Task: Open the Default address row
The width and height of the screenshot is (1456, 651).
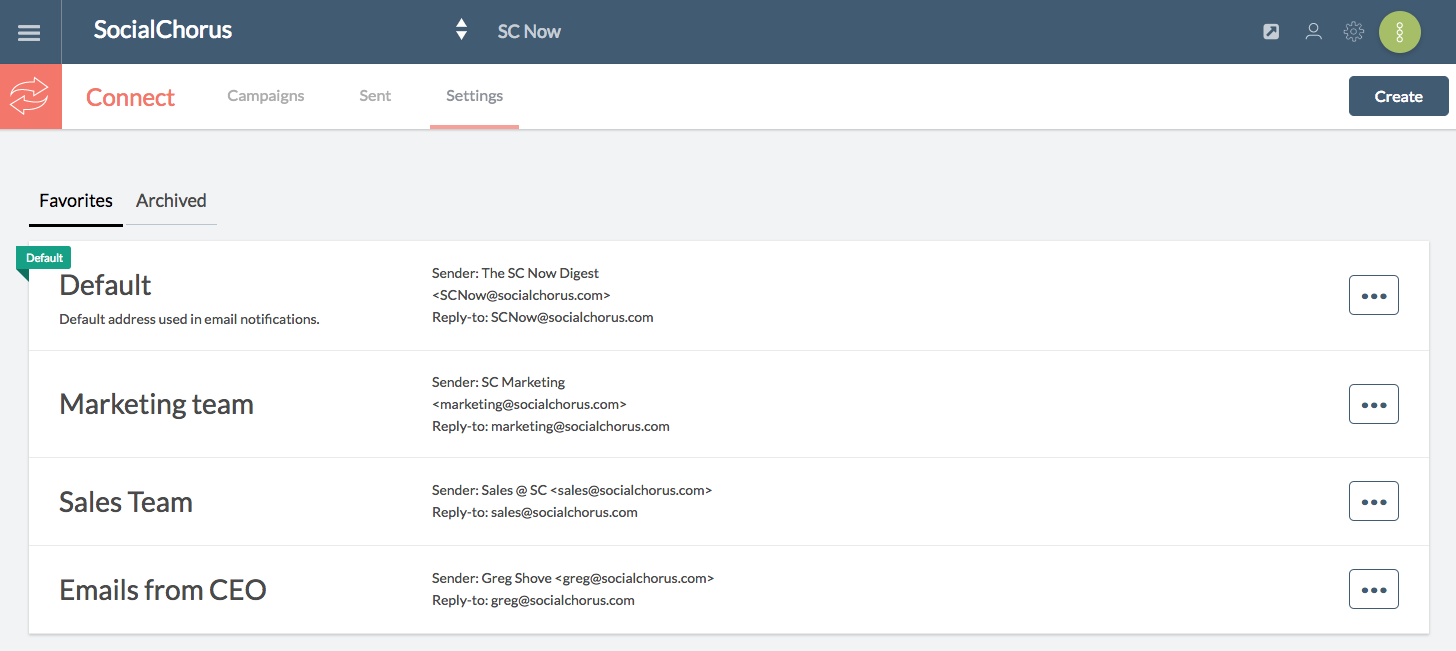Action: point(729,295)
